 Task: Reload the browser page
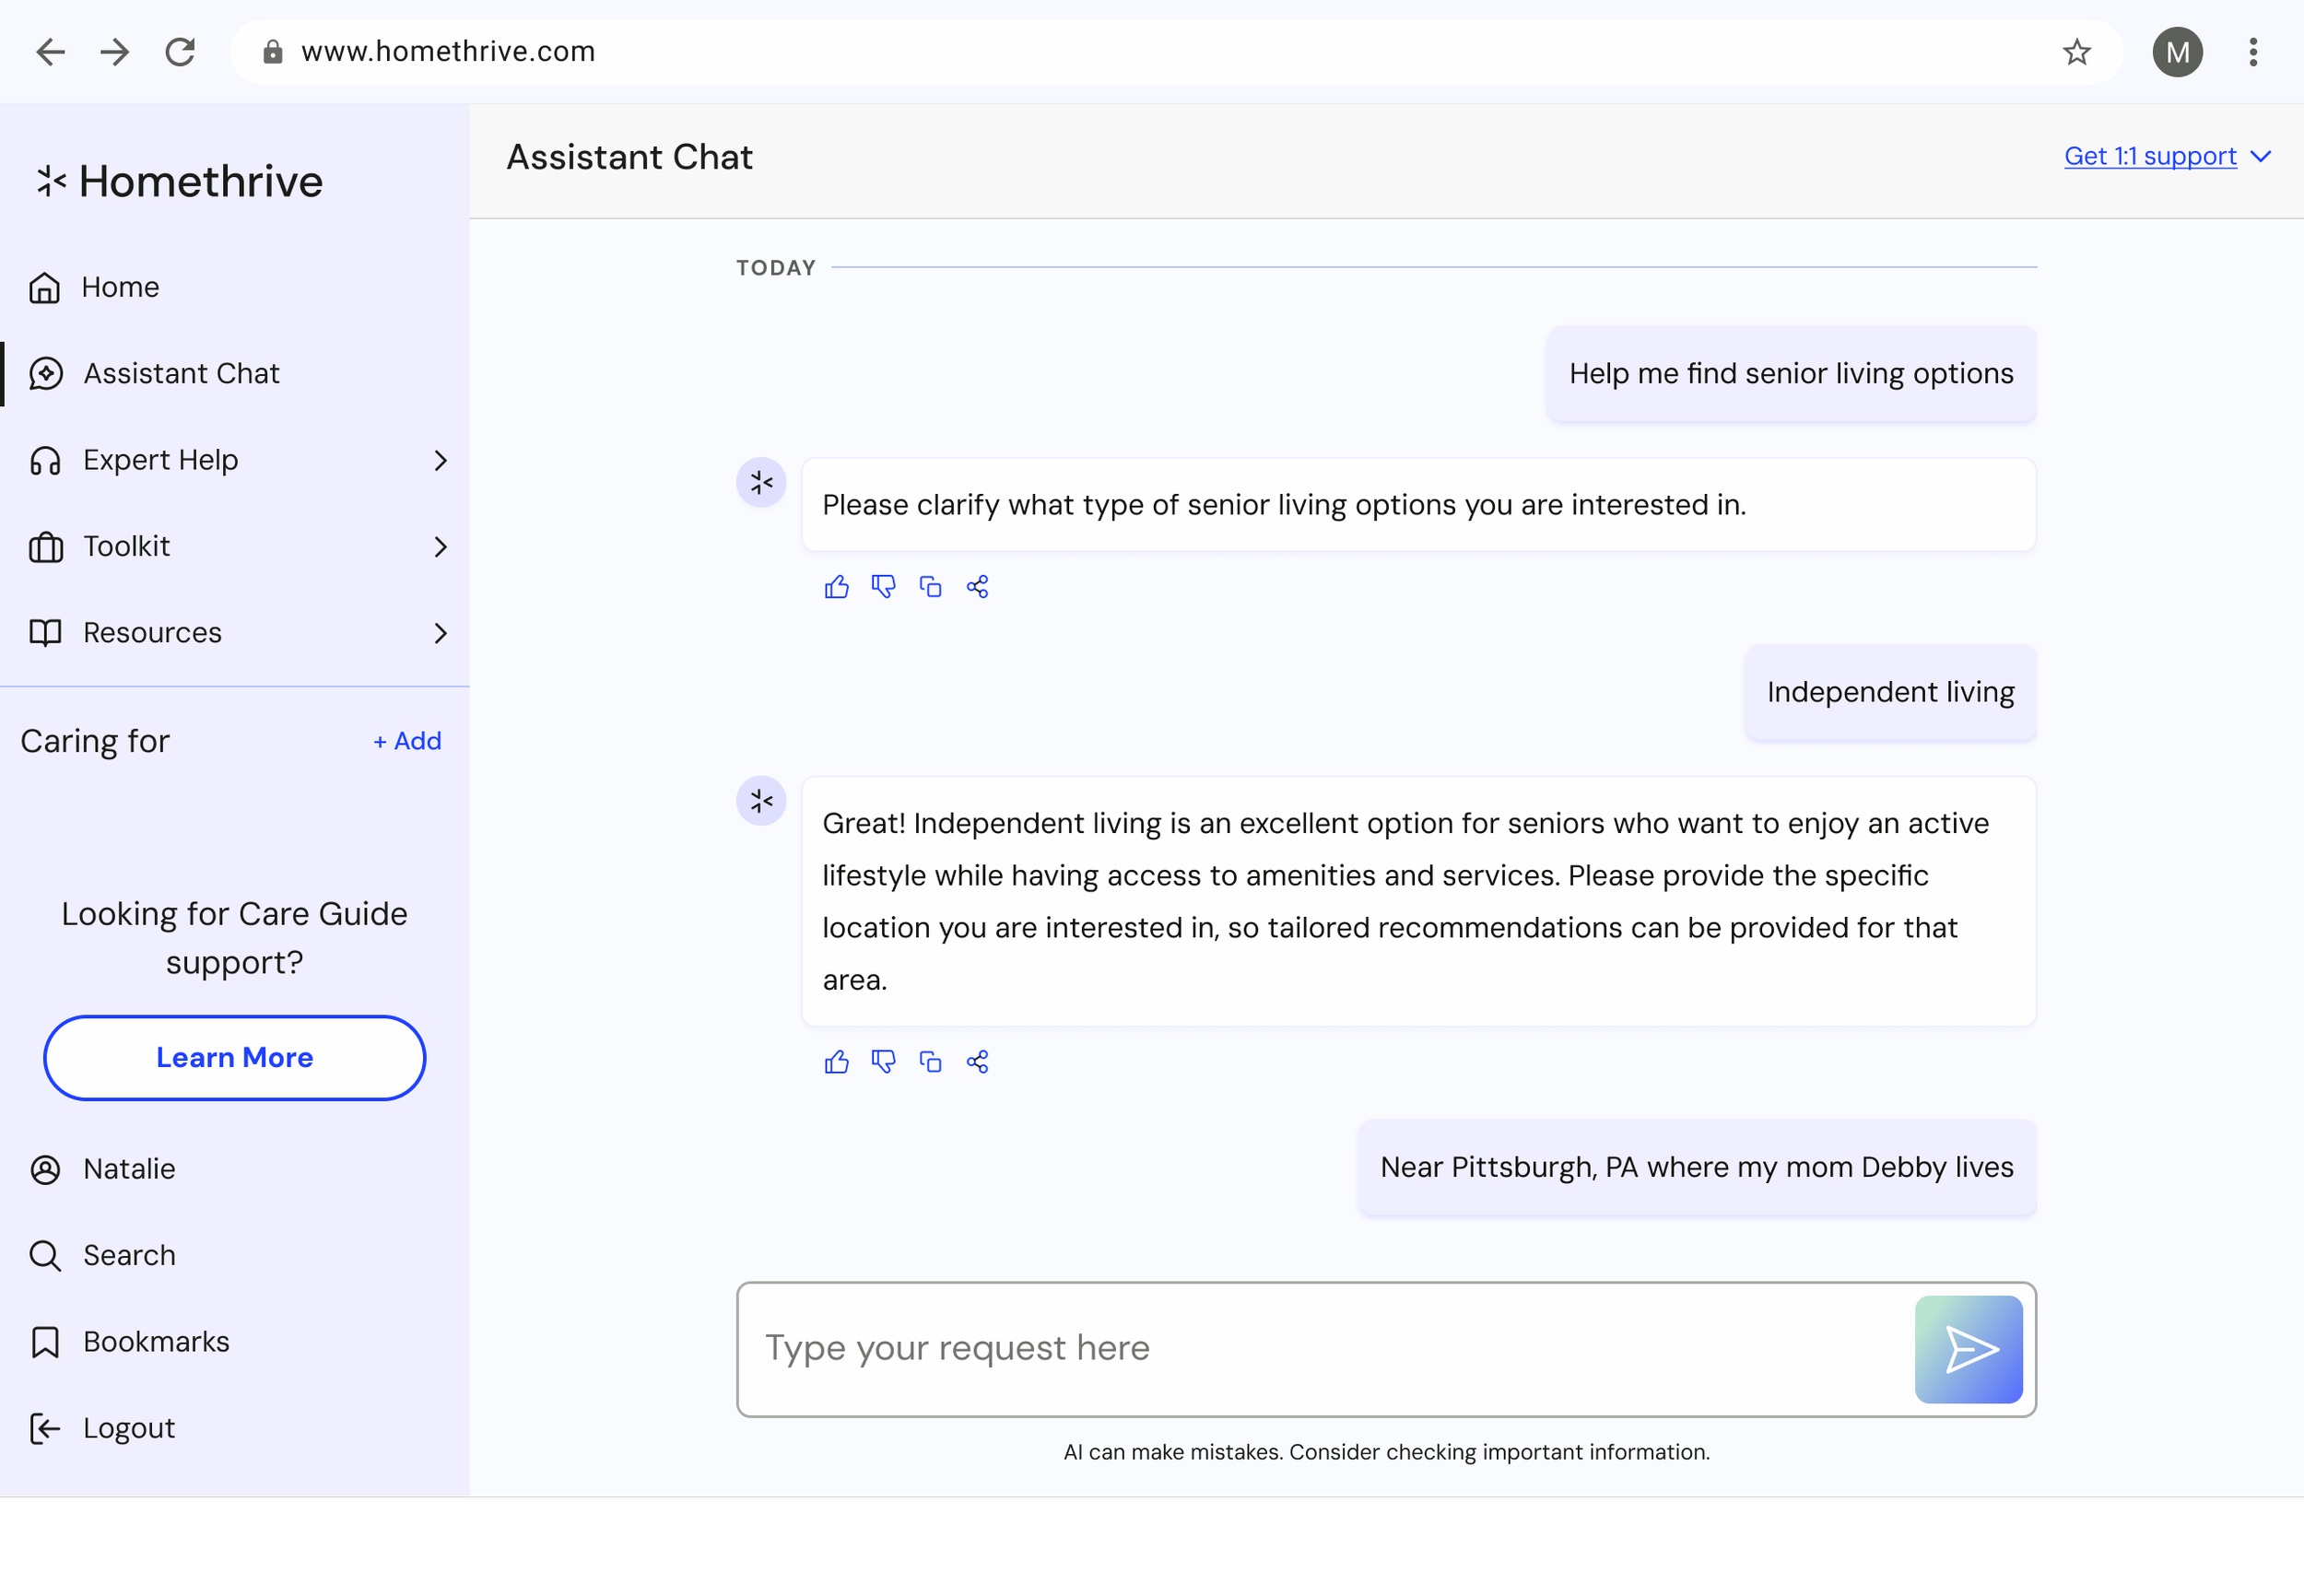[180, 52]
